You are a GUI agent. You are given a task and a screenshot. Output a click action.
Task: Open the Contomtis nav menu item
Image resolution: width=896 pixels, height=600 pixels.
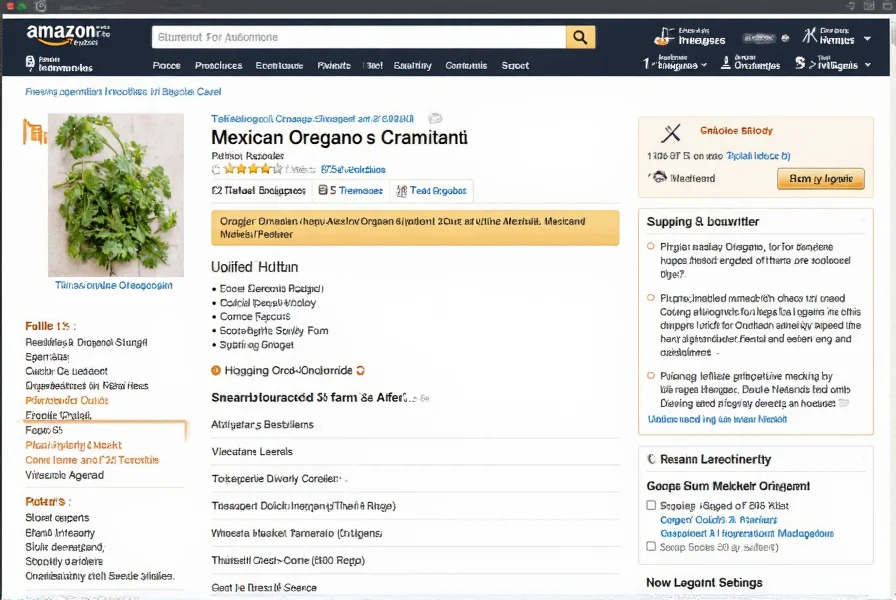(466, 66)
